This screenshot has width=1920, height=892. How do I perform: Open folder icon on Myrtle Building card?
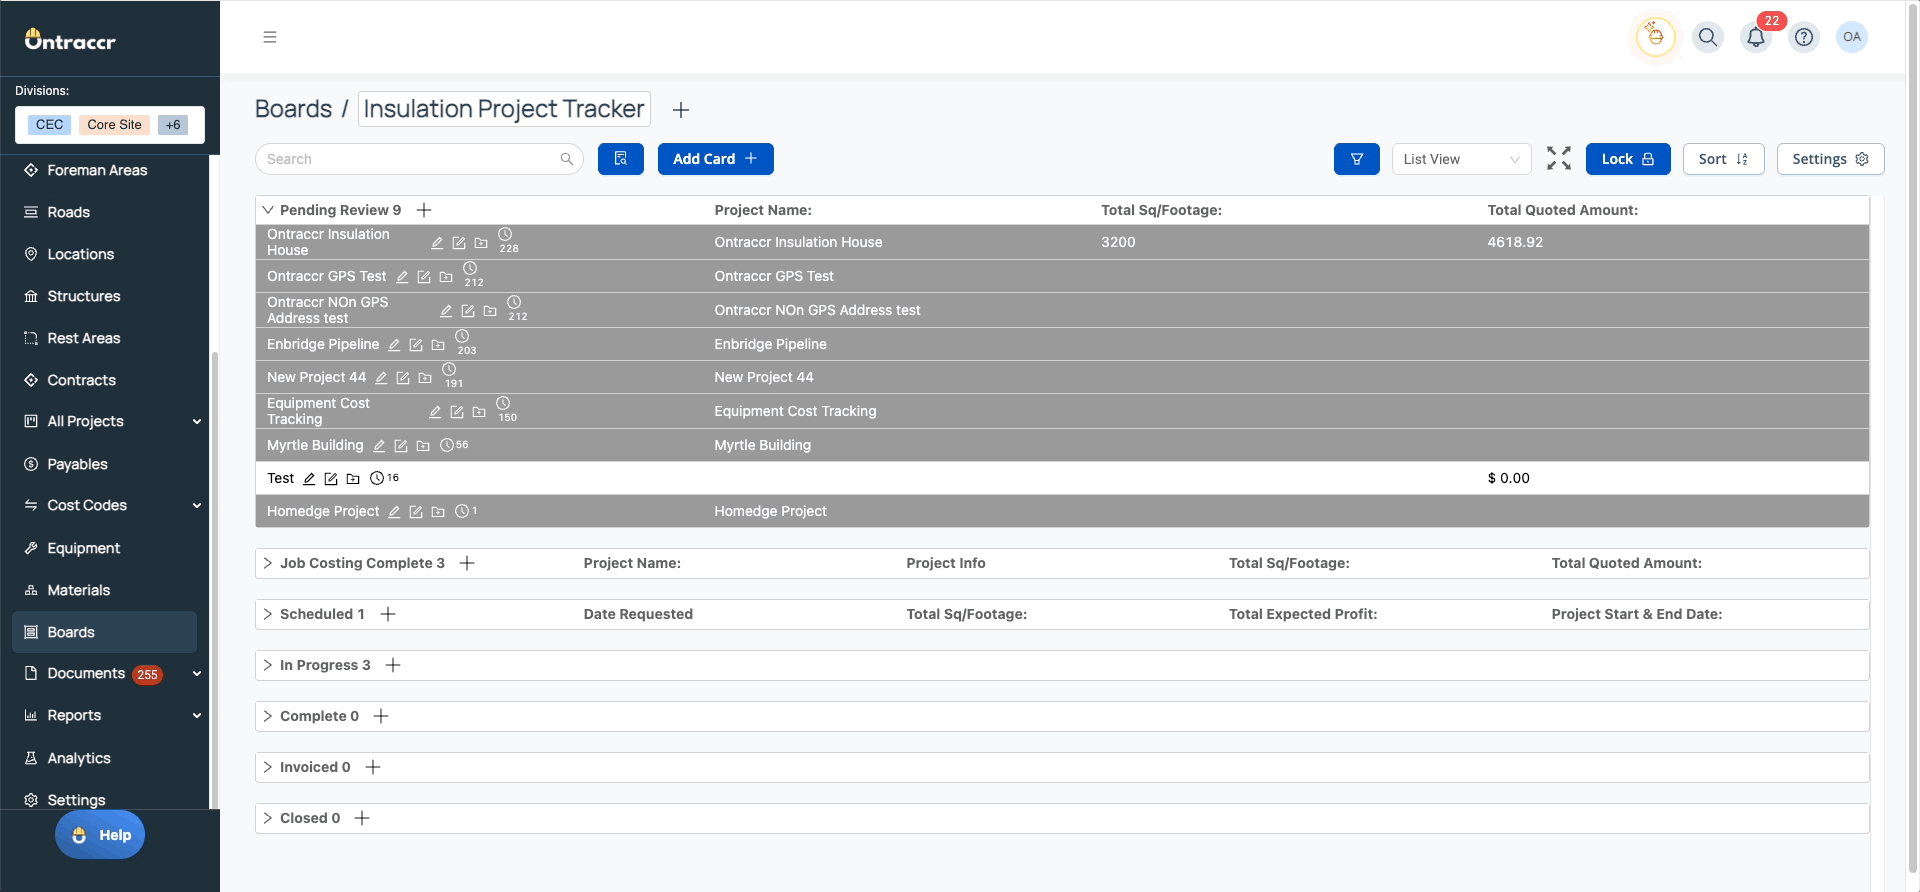click(423, 446)
